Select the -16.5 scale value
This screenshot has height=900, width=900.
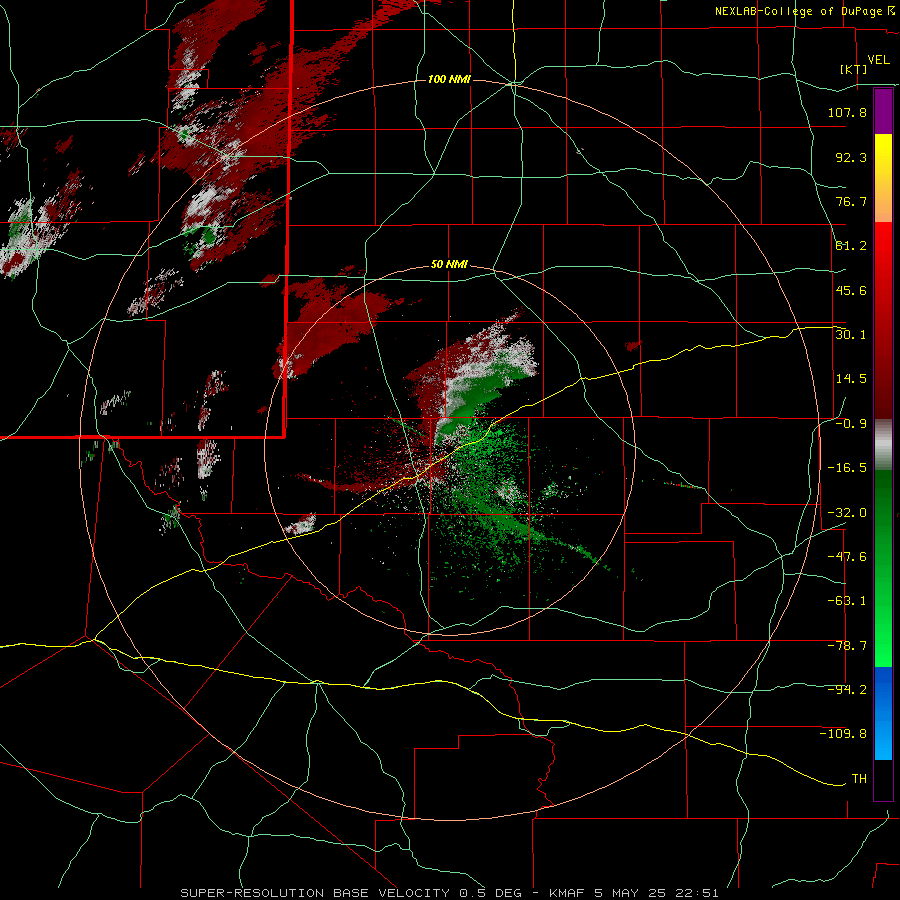[847, 468]
